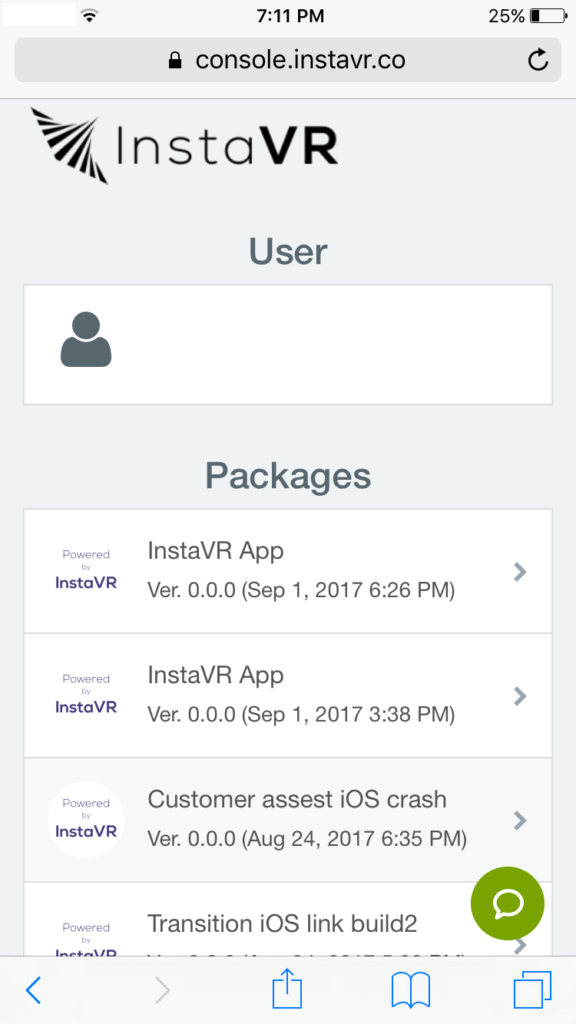The width and height of the screenshot is (576, 1024).
Task: Tap the padlock icon in address bar
Action: point(174,61)
